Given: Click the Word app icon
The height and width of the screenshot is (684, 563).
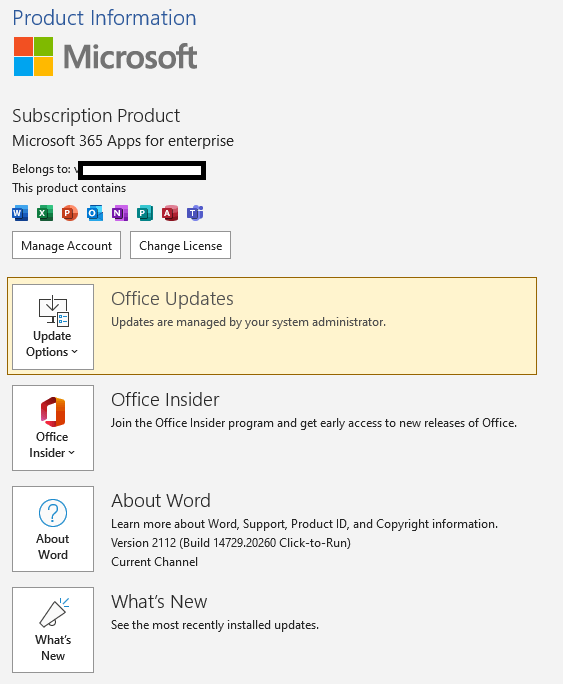Looking at the screenshot, I should point(20,213).
